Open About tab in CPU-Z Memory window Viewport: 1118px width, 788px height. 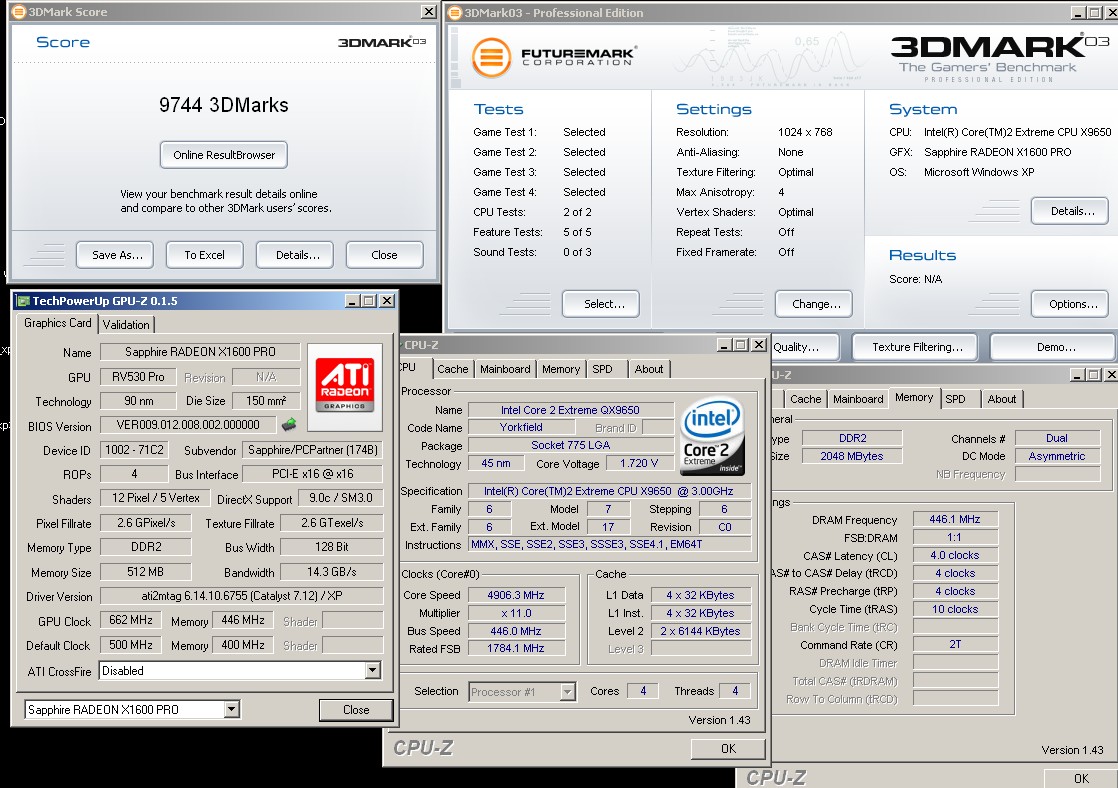coord(1002,399)
